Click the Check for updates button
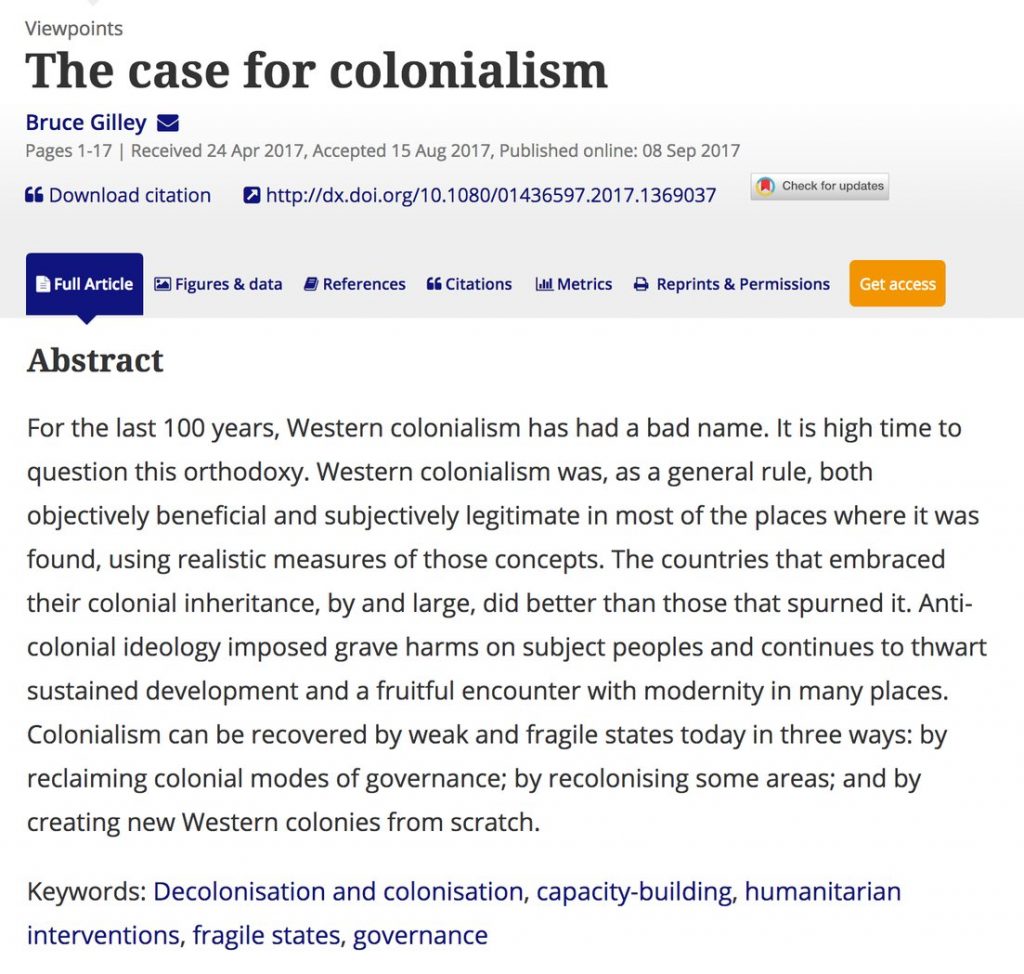Image resolution: width=1024 pixels, height=974 pixels. (x=820, y=186)
